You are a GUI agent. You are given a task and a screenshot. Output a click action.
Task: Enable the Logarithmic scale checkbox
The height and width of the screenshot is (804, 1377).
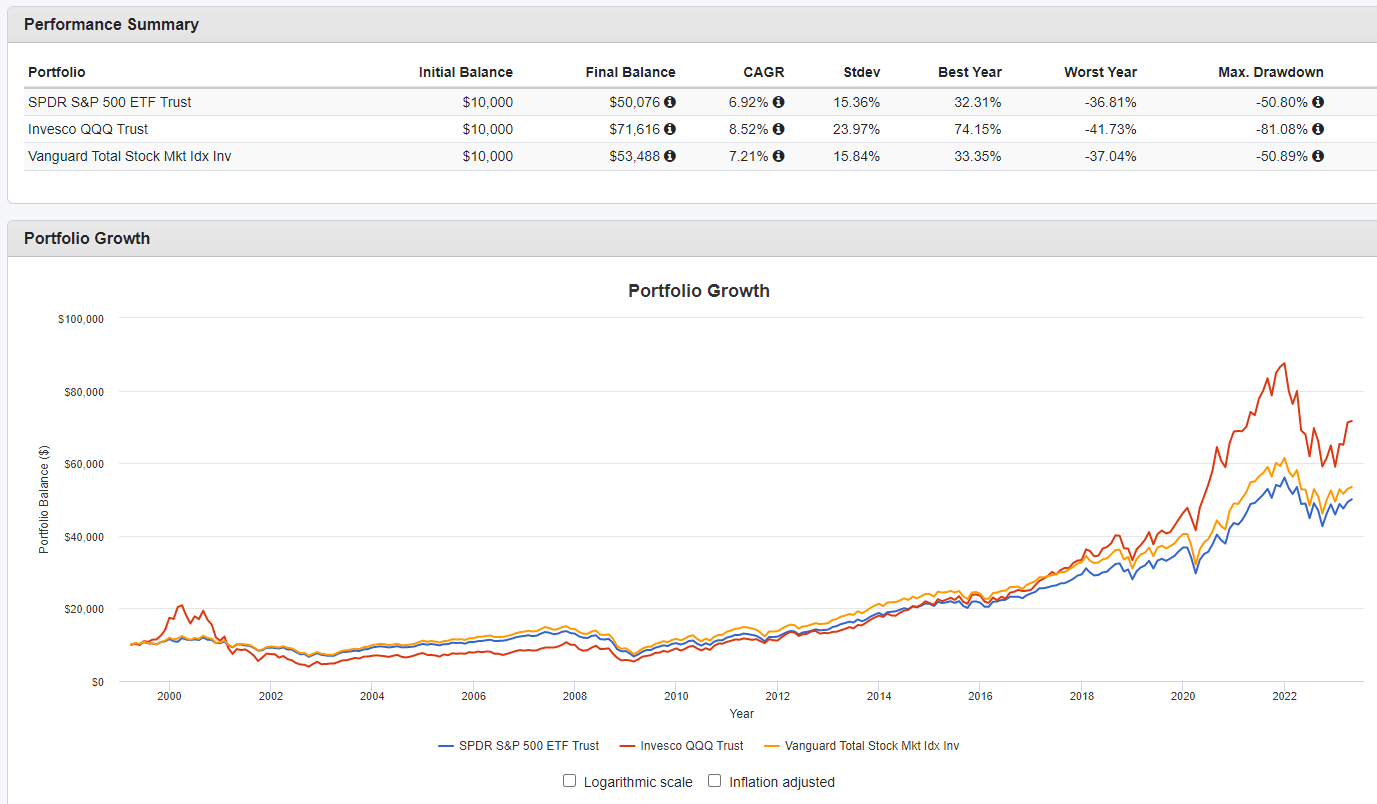click(x=570, y=781)
